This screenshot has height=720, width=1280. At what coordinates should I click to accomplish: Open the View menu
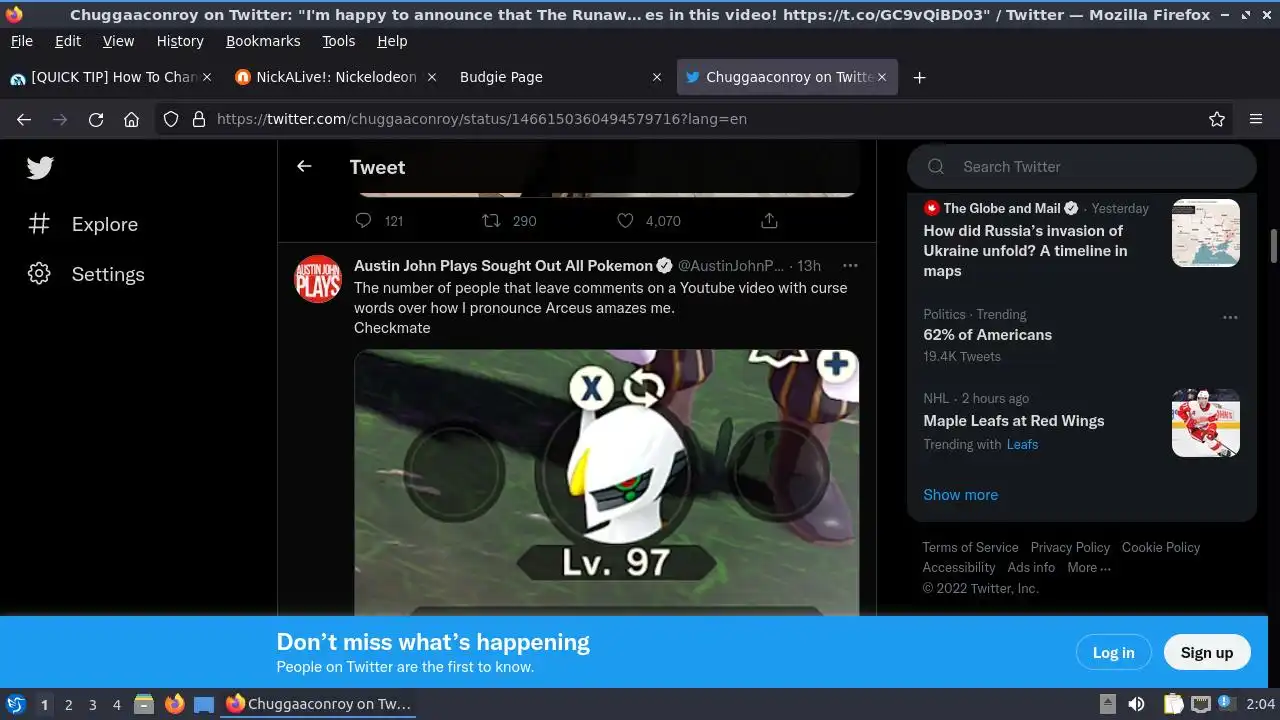tap(118, 41)
